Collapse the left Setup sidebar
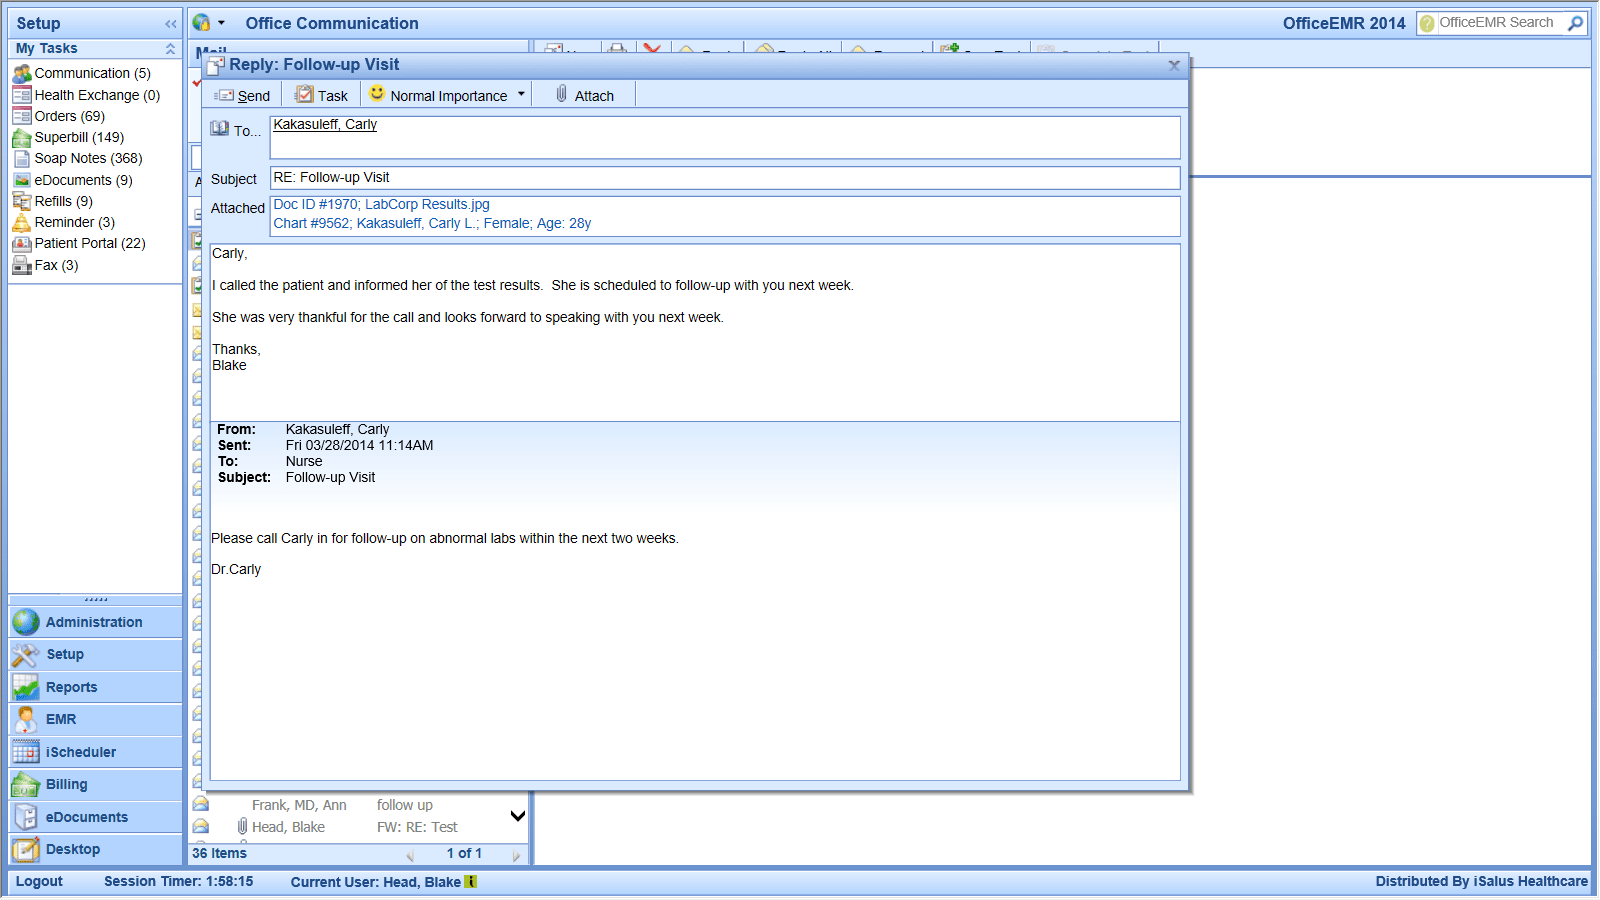Image resolution: width=1600 pixels, height=900 pixels. tap(170, 24)
